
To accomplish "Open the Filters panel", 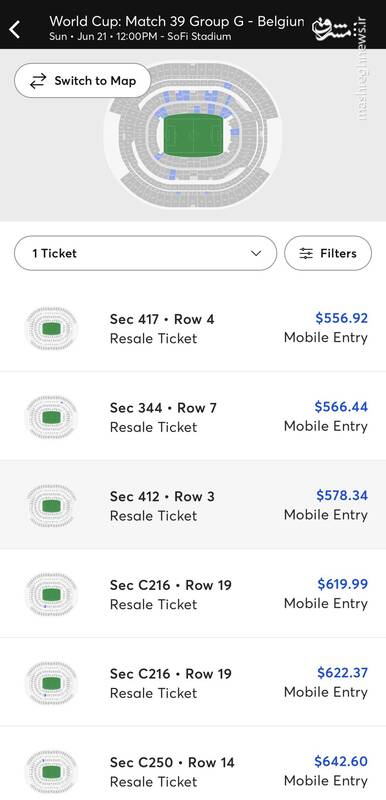I will pos(328,253).
